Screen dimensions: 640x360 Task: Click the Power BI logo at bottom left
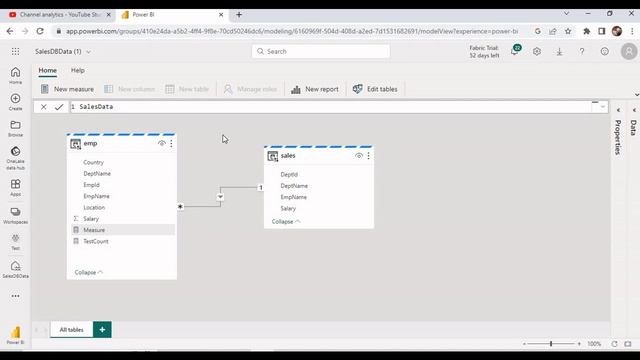(x=16, y=335)
